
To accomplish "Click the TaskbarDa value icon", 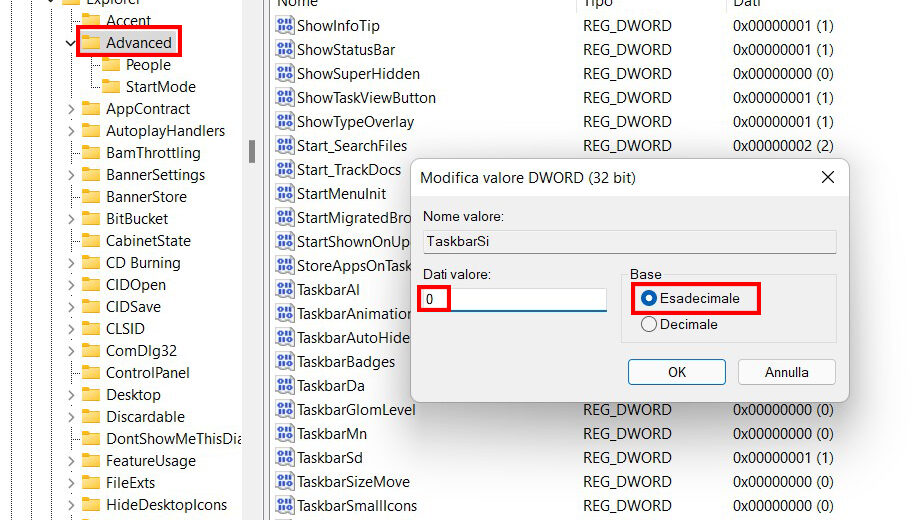I will coord(285,385).
